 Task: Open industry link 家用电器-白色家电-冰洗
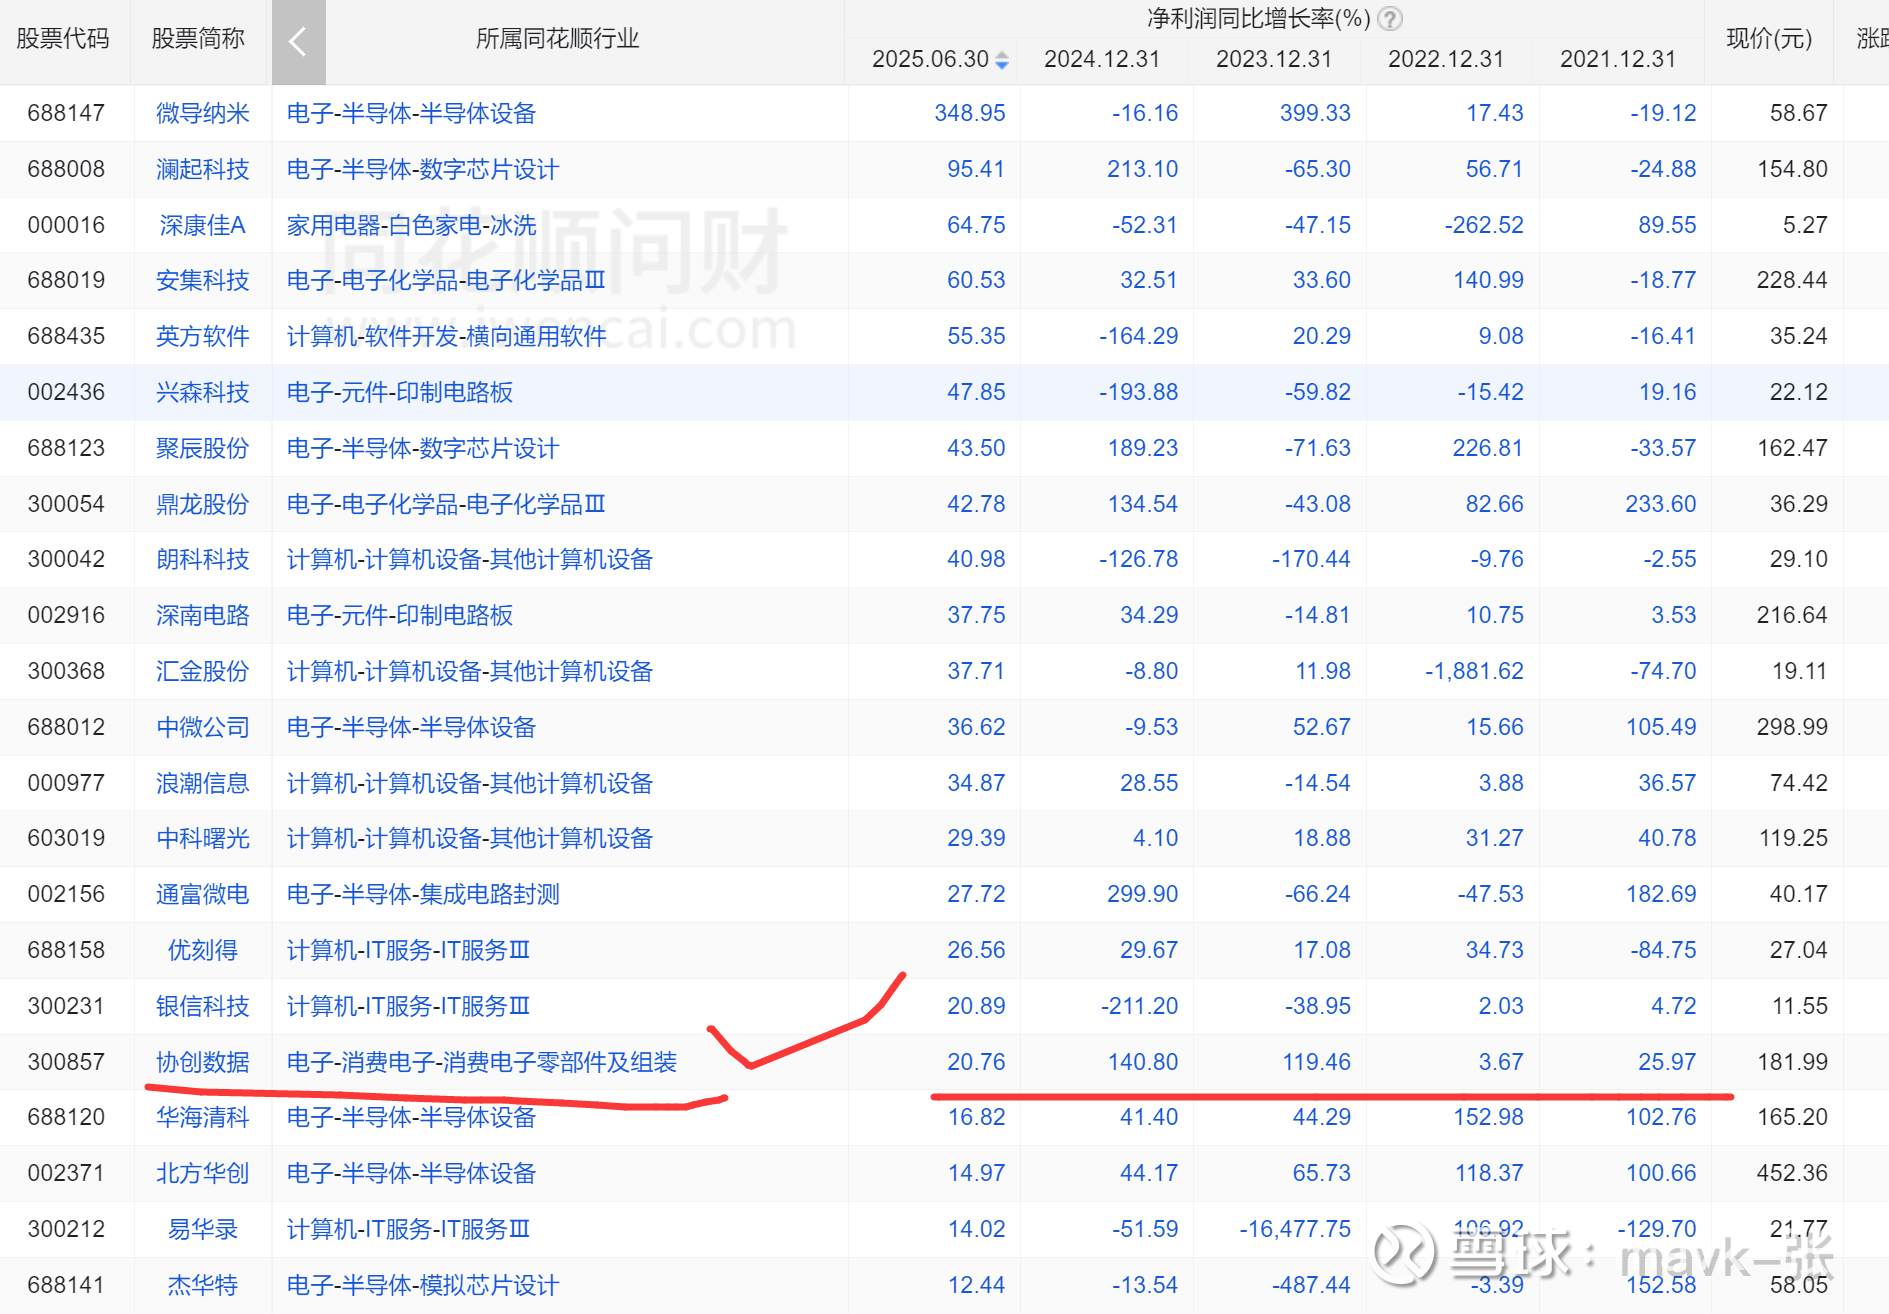[x=412, y=225]
